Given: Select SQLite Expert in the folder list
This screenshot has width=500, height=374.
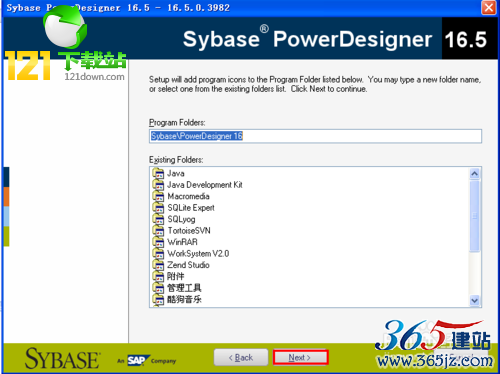Looking at the screenshot, I should pyautogui.click(x=191, y=208).
